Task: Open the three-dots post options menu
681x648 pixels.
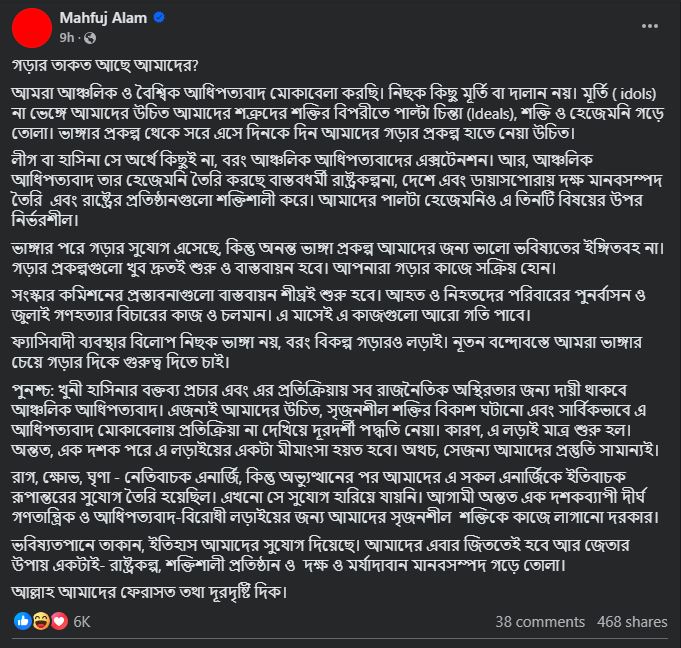Action: [x=650, y=26]
